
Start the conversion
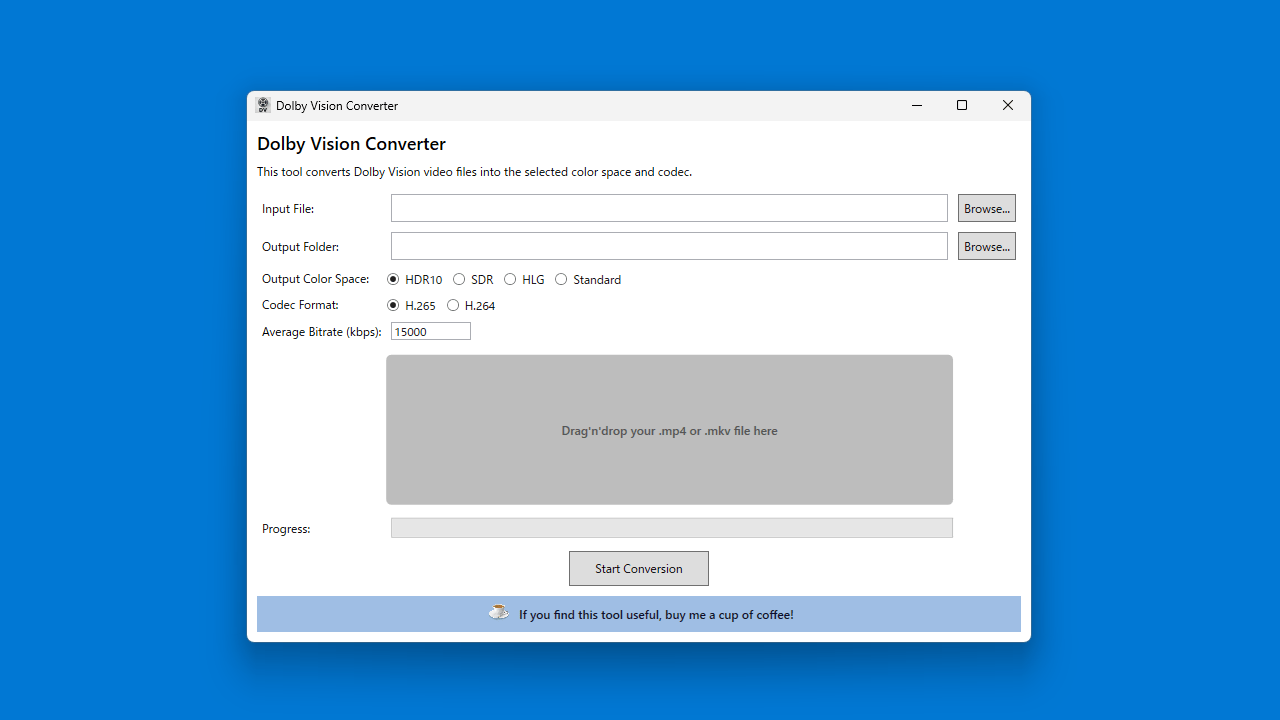639,569
